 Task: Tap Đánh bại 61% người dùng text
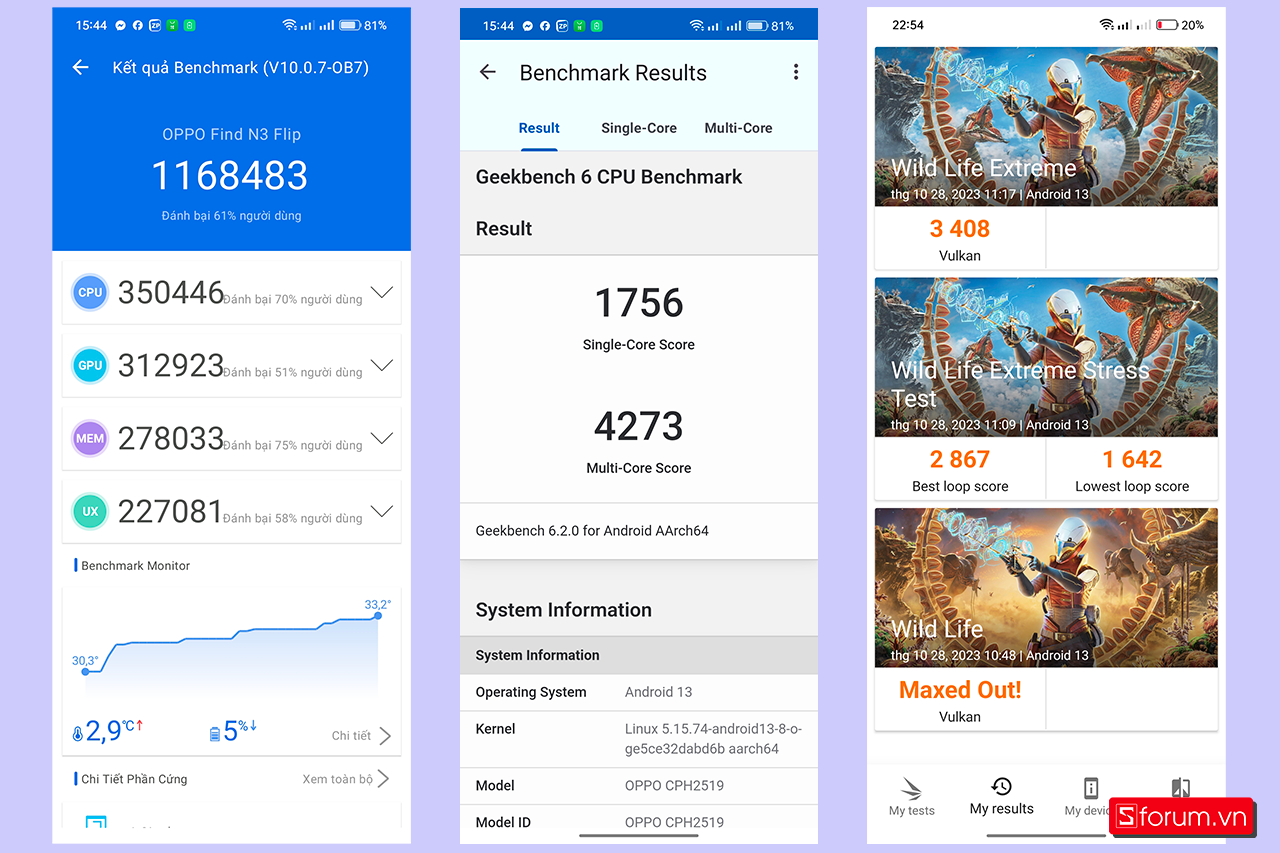pos(231,215)
